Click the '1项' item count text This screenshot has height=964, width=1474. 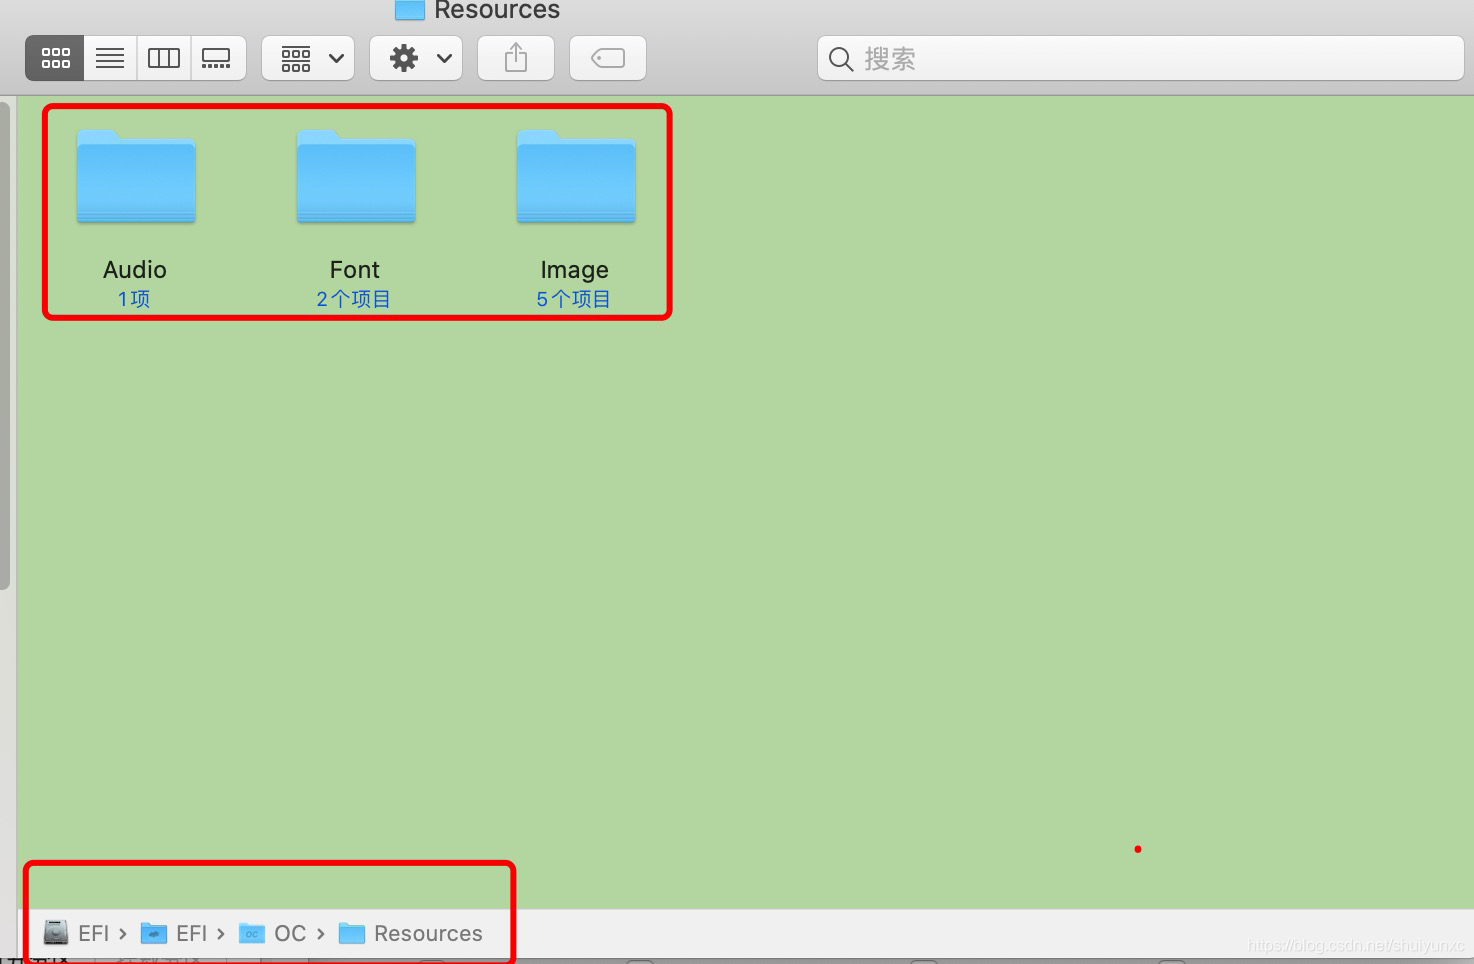point(134,299)
